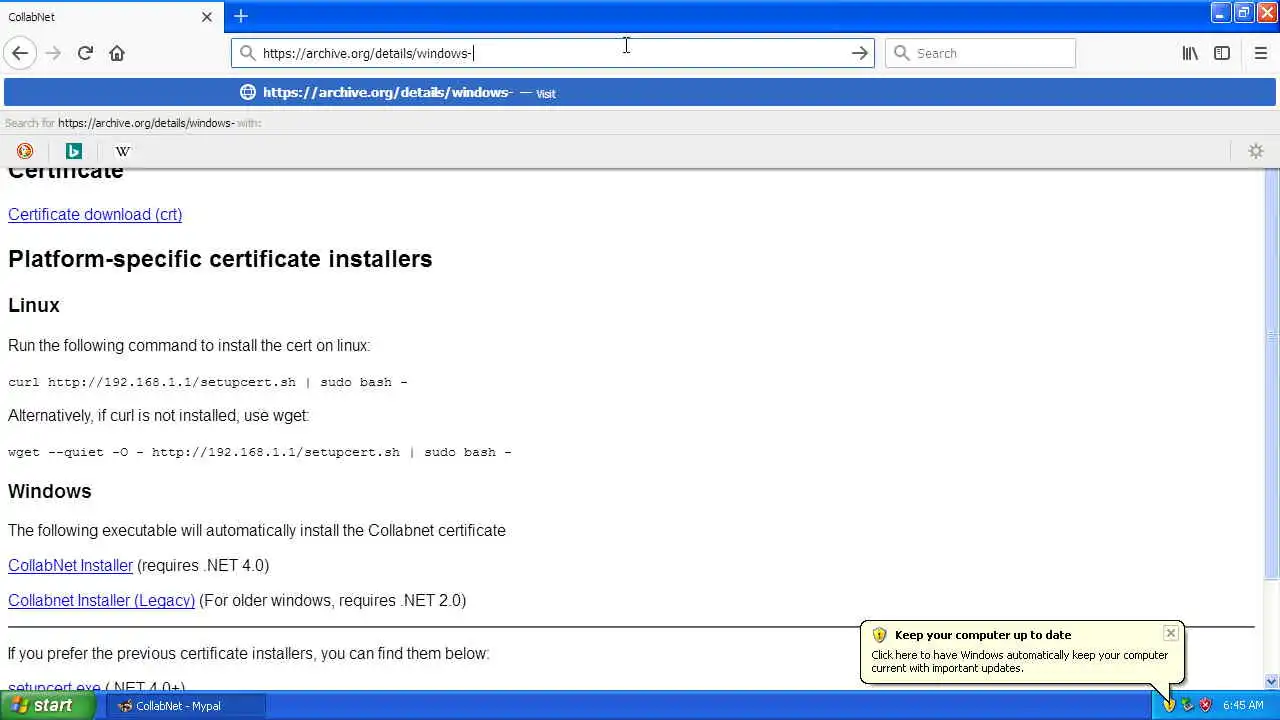This screenshot has height=720, width=1280.
Task: Open Certificate download (crt) link
Action: click(95, 214)
